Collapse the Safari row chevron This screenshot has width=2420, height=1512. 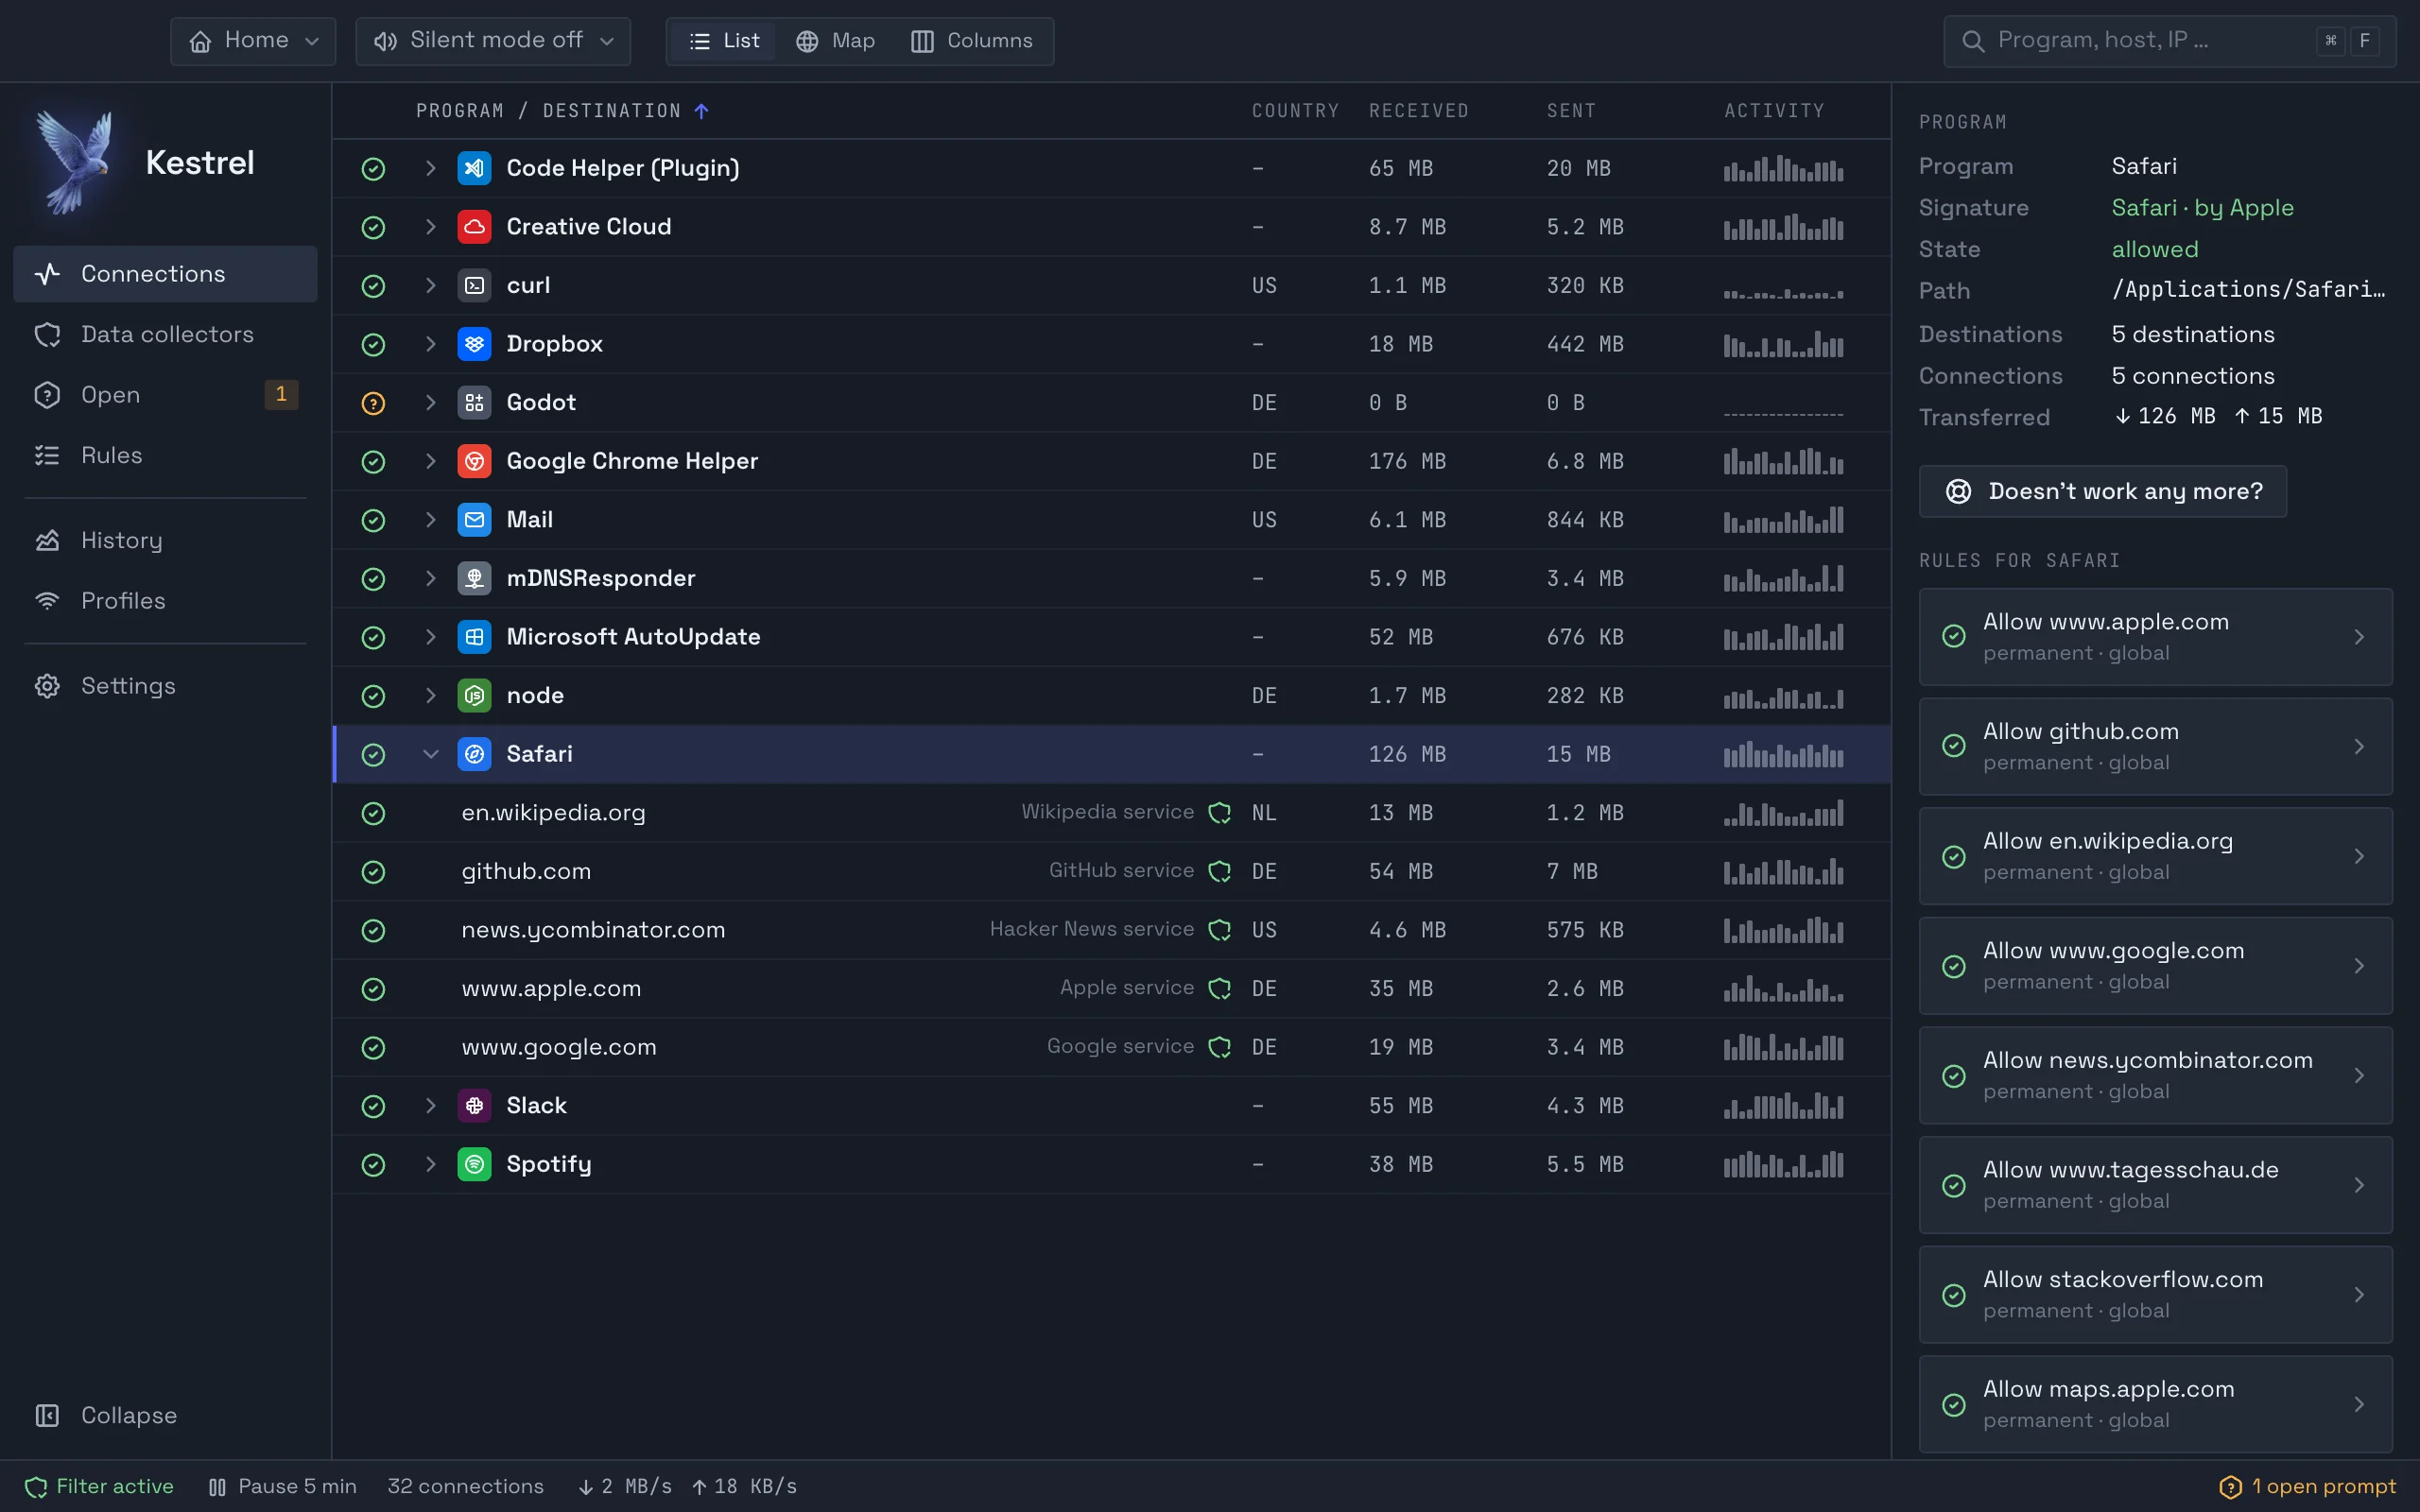430,754
